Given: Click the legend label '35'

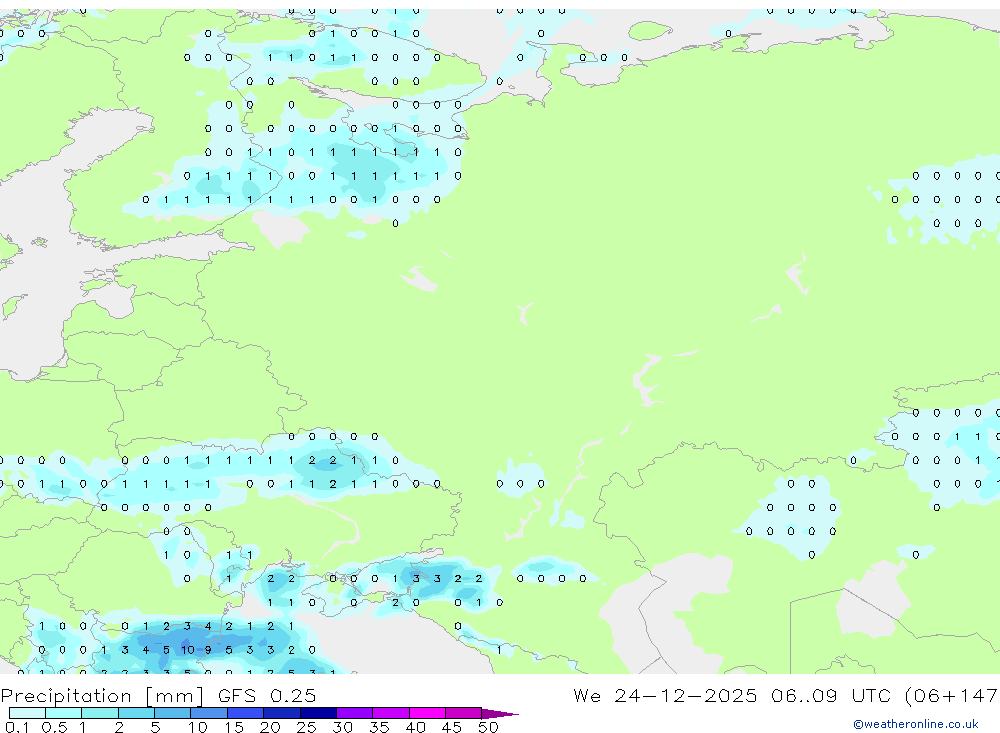Looking at the screenshot, I should [x=379, y=727].
